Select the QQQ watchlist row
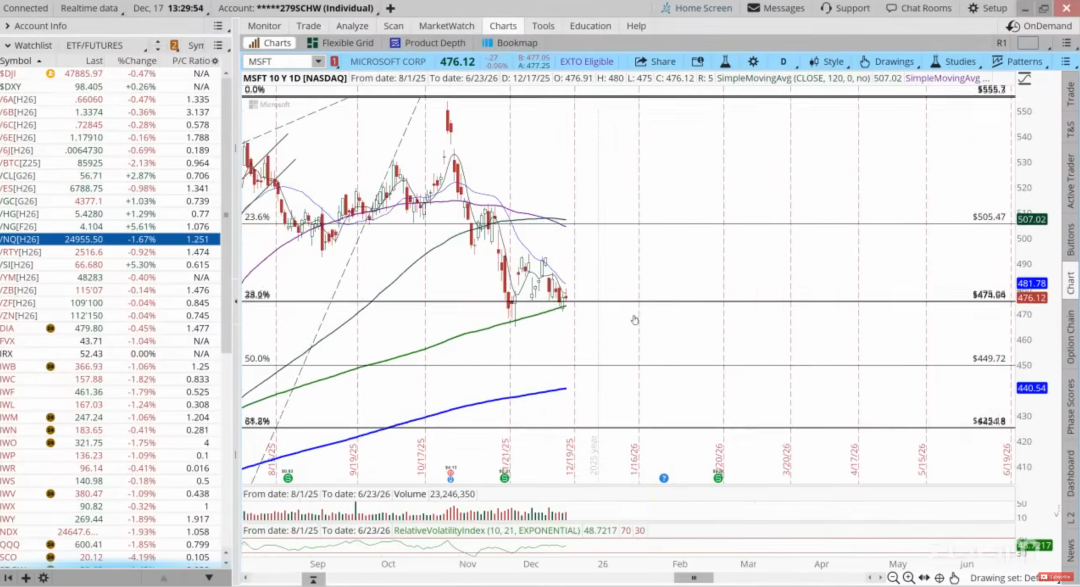The image size is (1080, 587). (x=110, y=544)
